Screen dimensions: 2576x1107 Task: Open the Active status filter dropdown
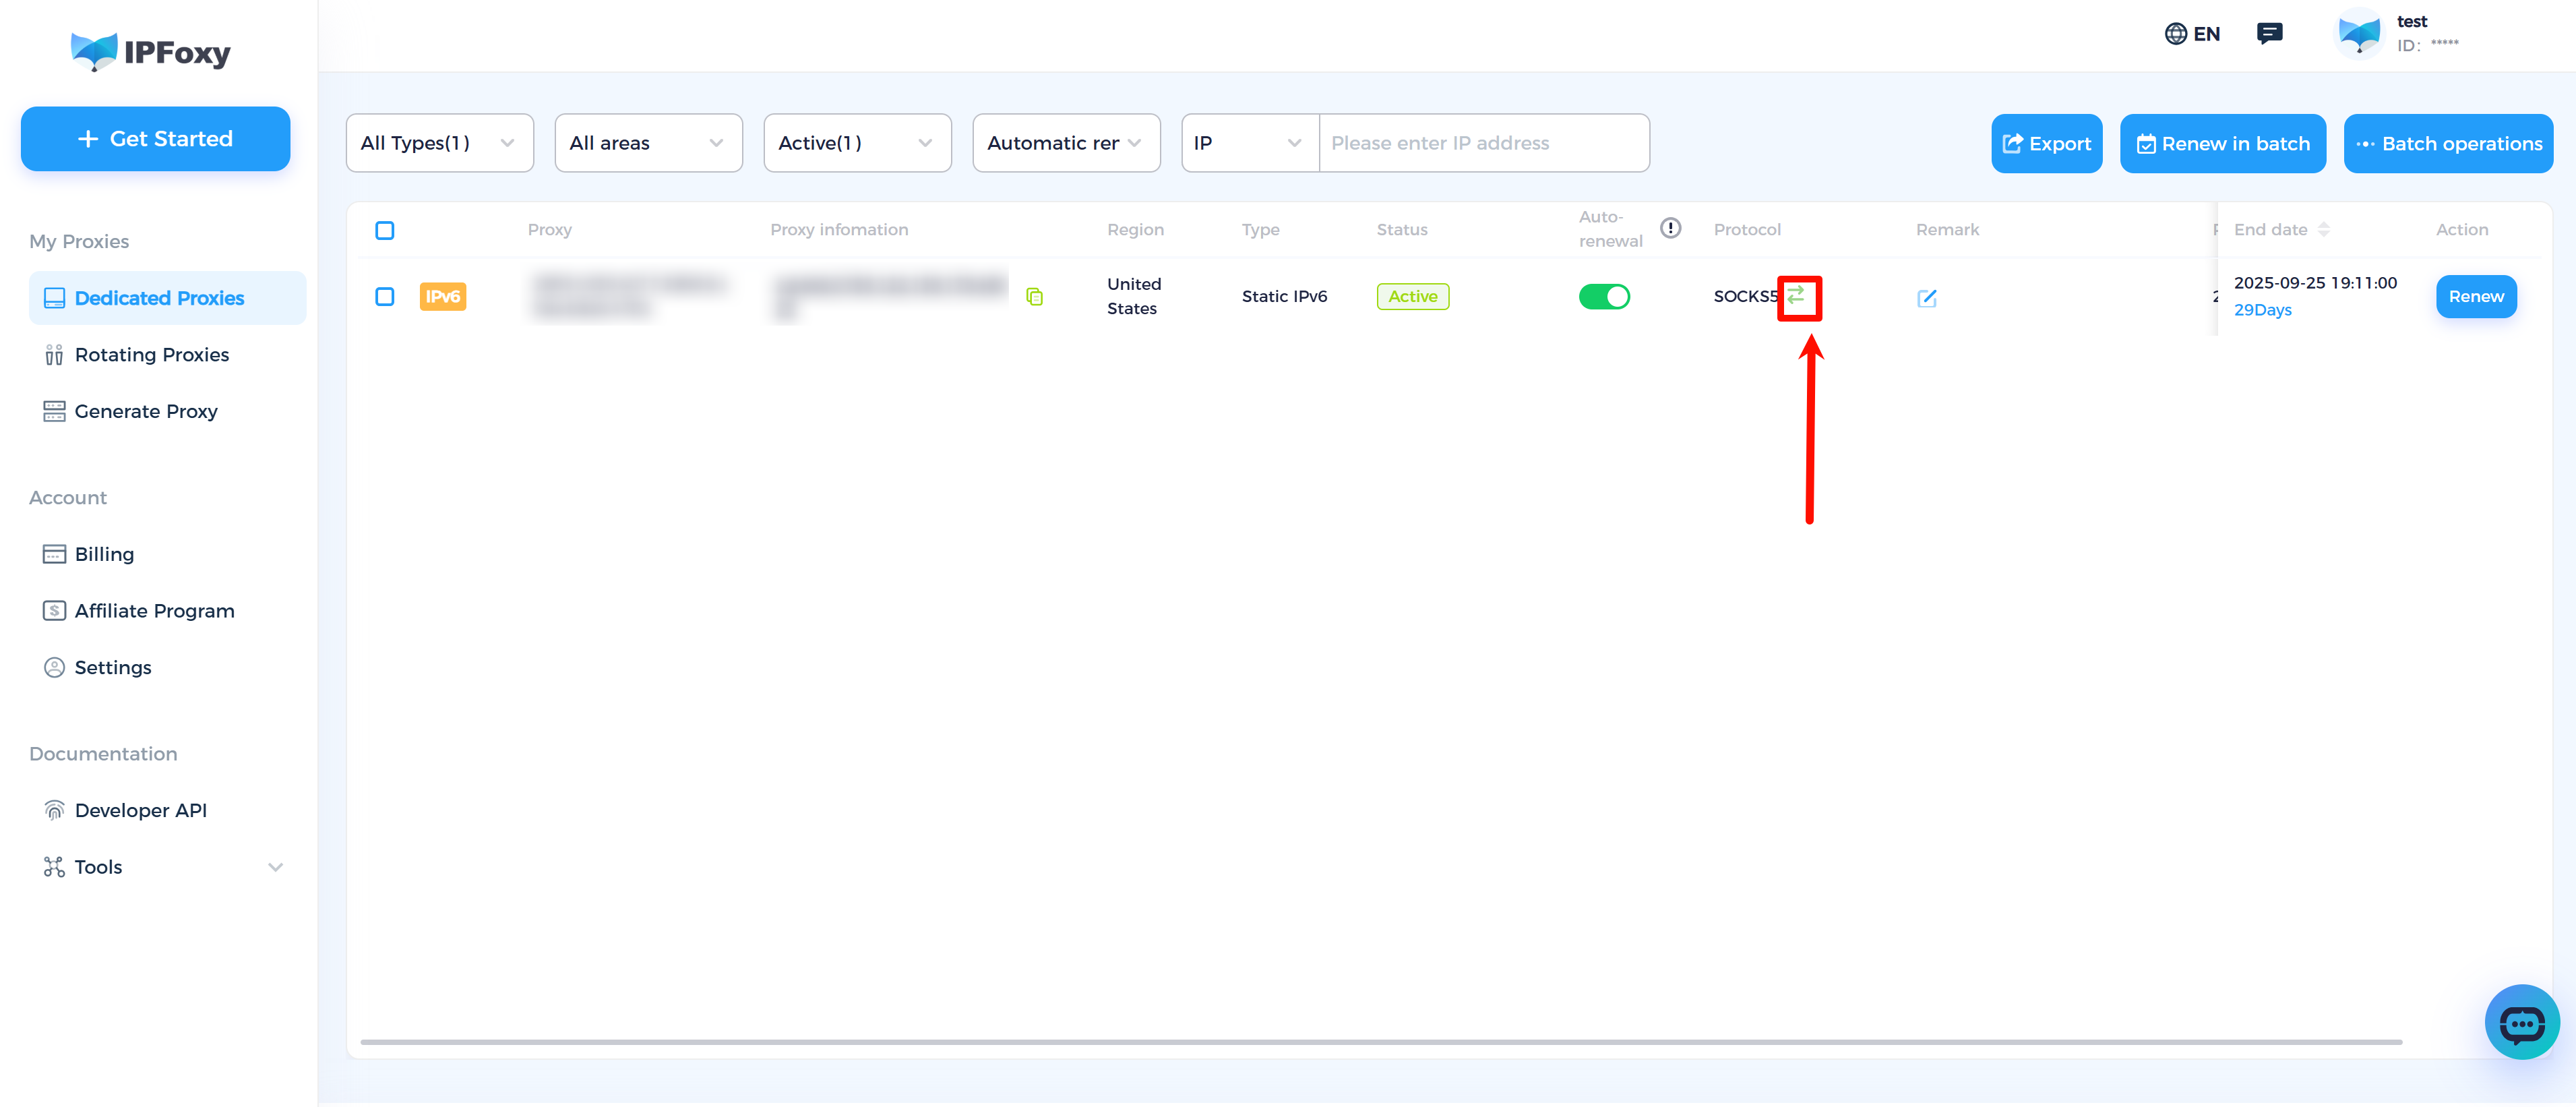[x=858, y=143]
